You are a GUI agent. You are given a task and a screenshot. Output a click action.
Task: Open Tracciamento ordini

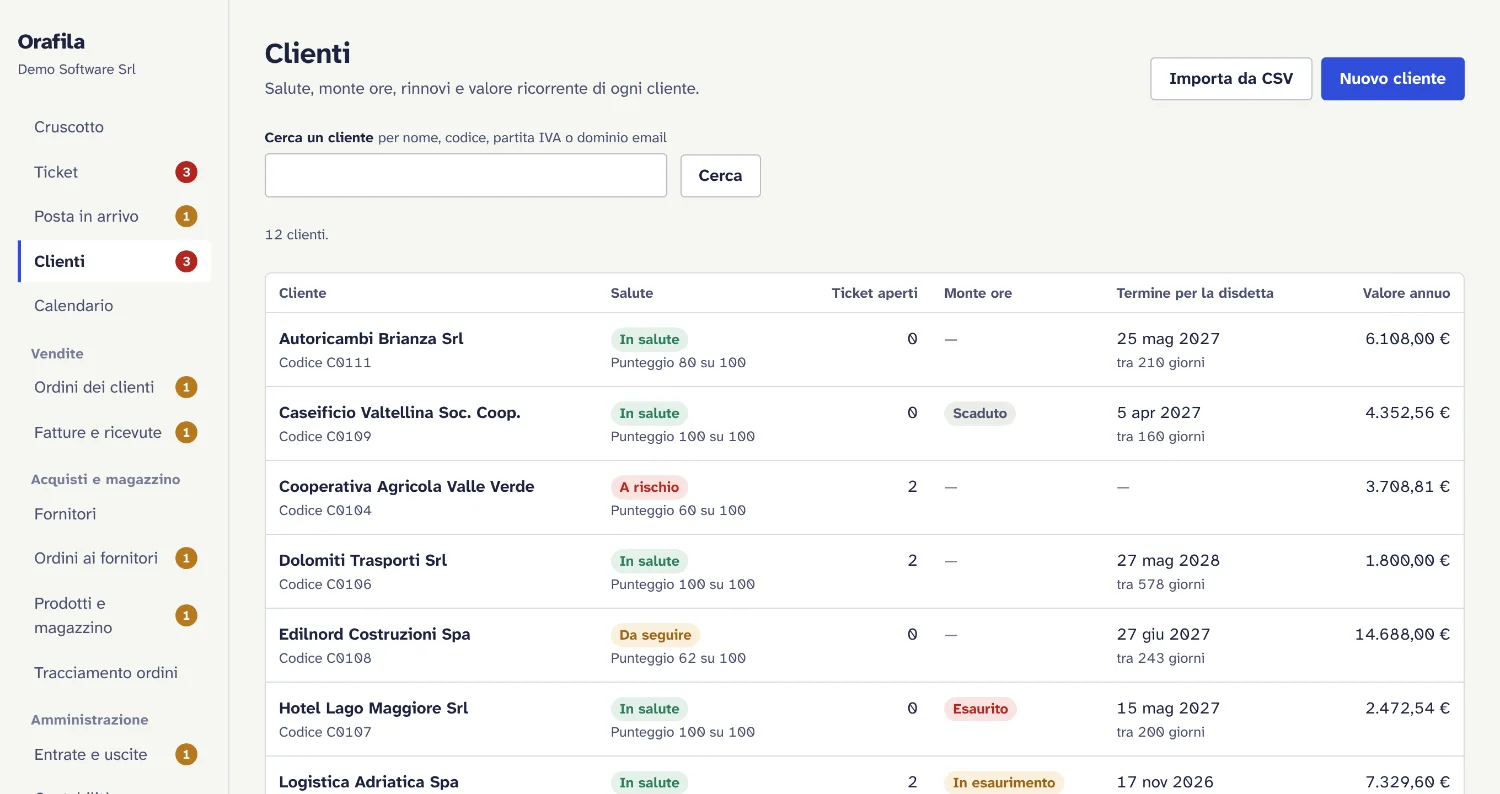[x=114, y=673]
